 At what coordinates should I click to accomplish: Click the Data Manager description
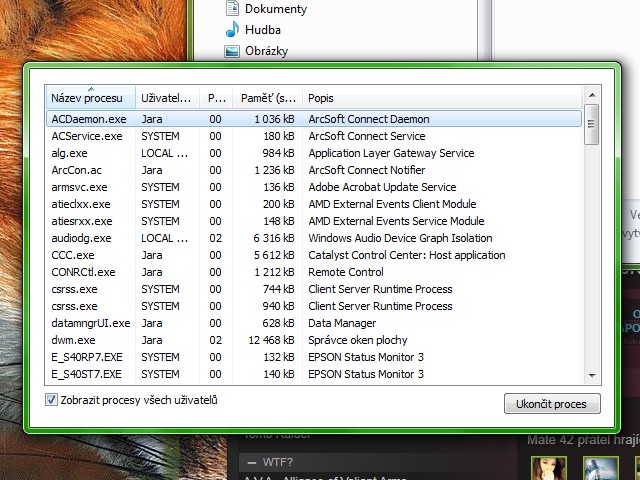click(x=342, y=323)
